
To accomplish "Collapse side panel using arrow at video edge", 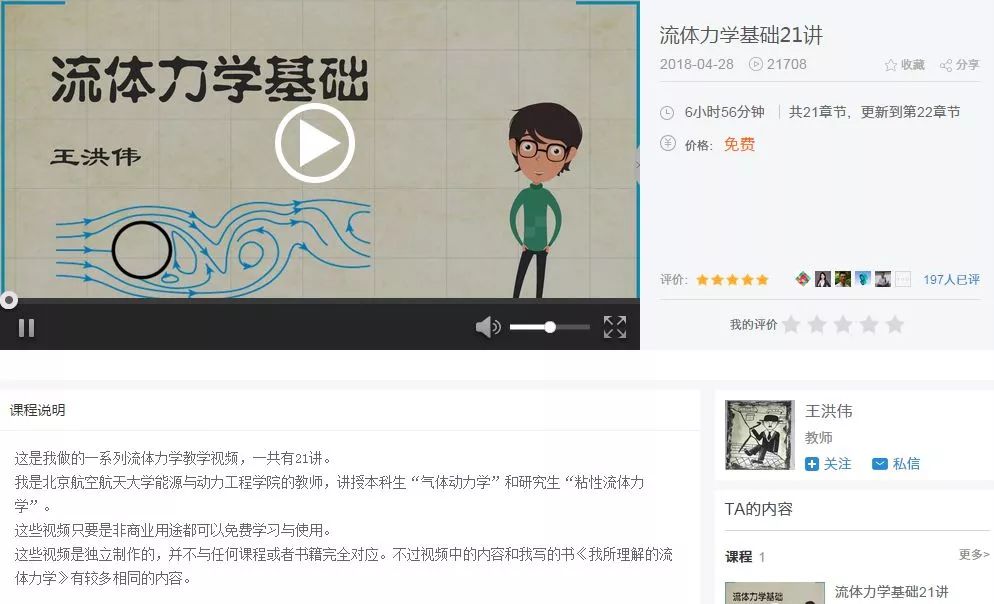I will [x=637, y=165].
